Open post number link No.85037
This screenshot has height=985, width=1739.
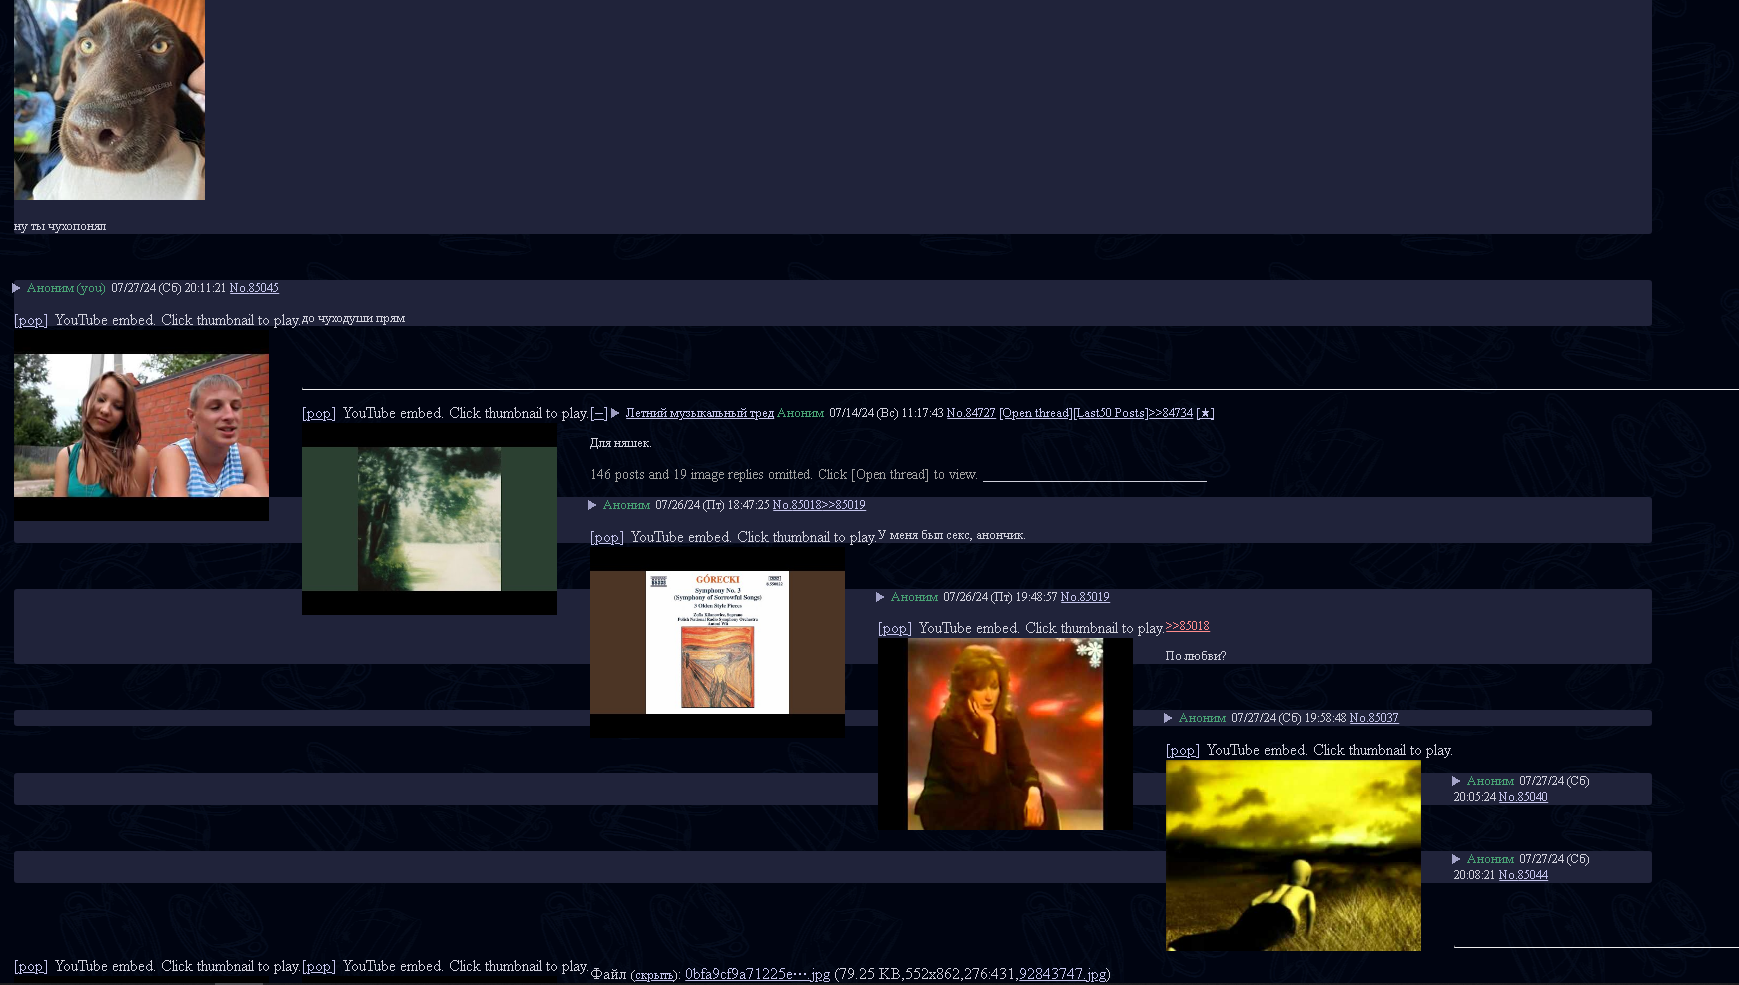[x=1374, y=718]
